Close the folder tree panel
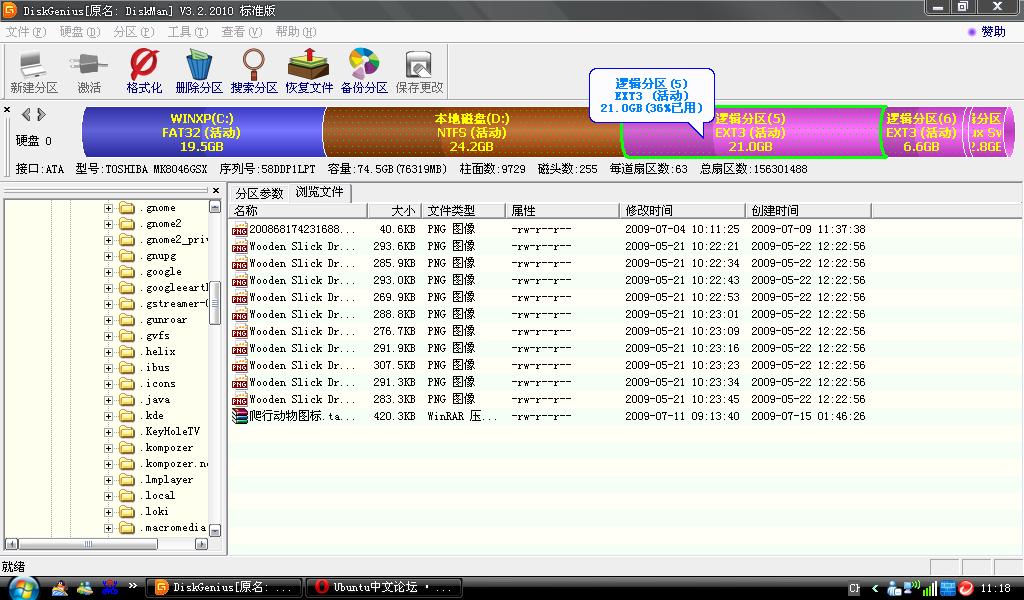The width and height of the screenshot is (1024, 600). (216, 190)
